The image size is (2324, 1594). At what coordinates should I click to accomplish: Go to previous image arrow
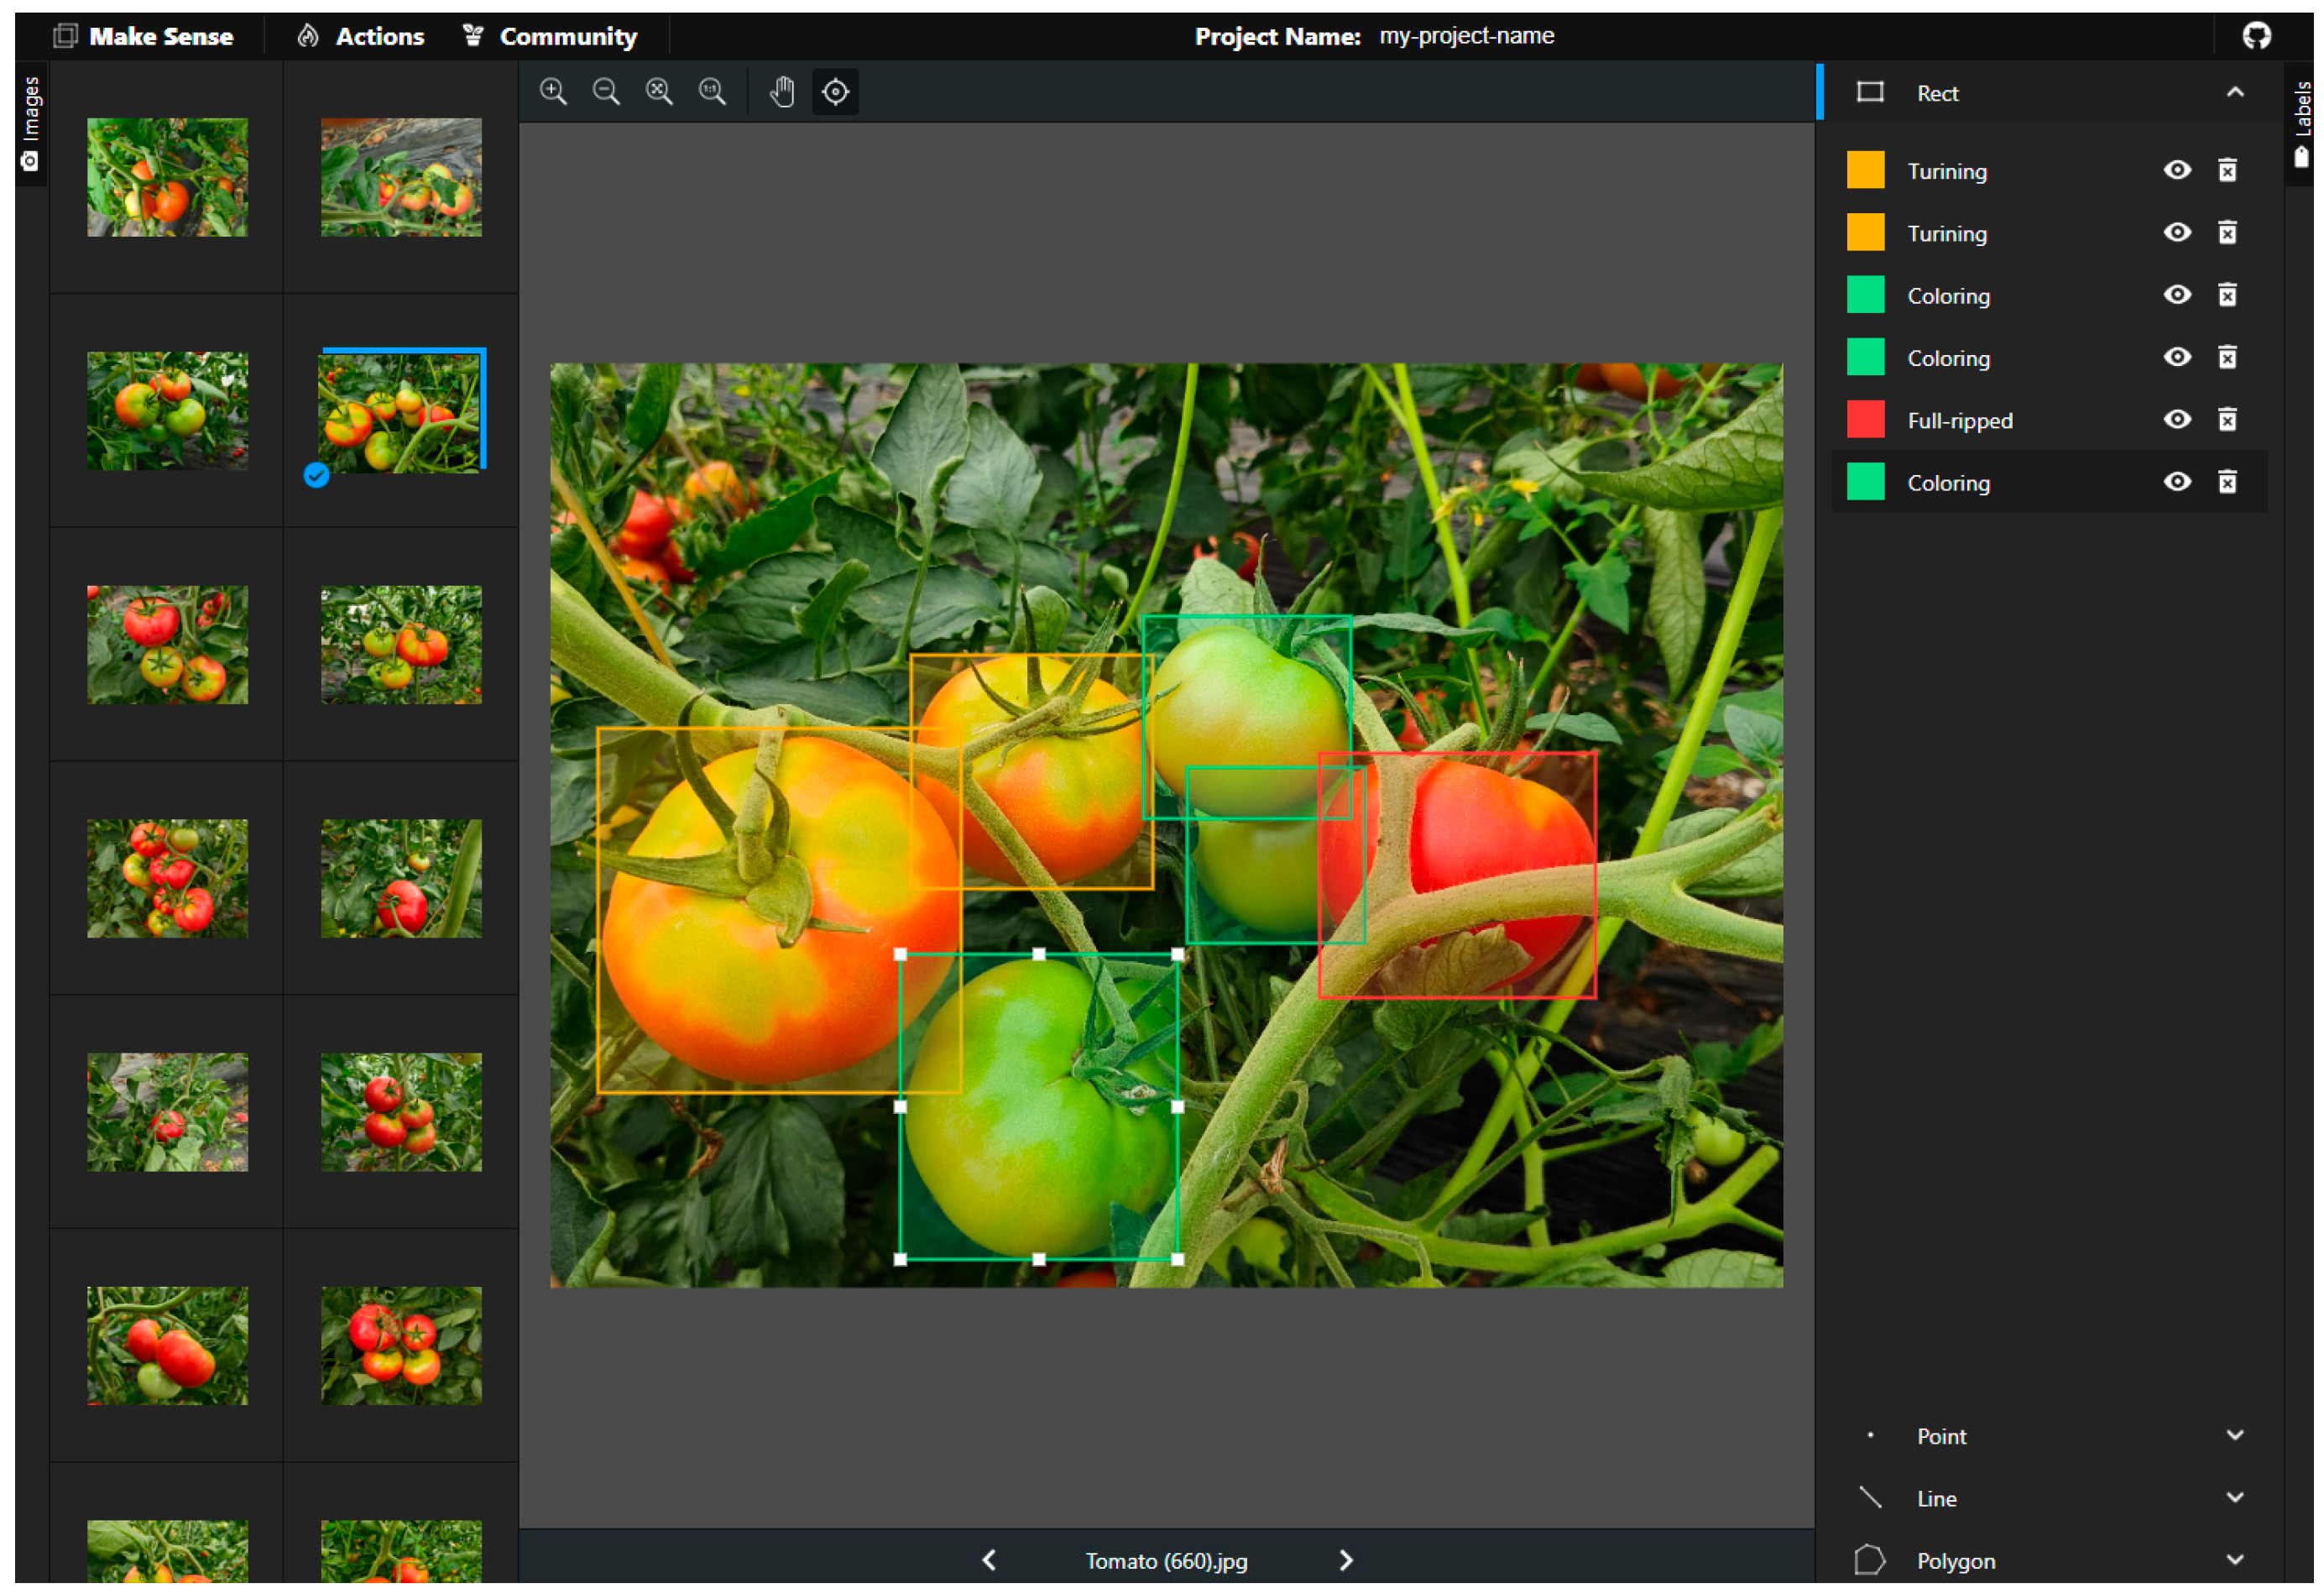point(989,1560)
